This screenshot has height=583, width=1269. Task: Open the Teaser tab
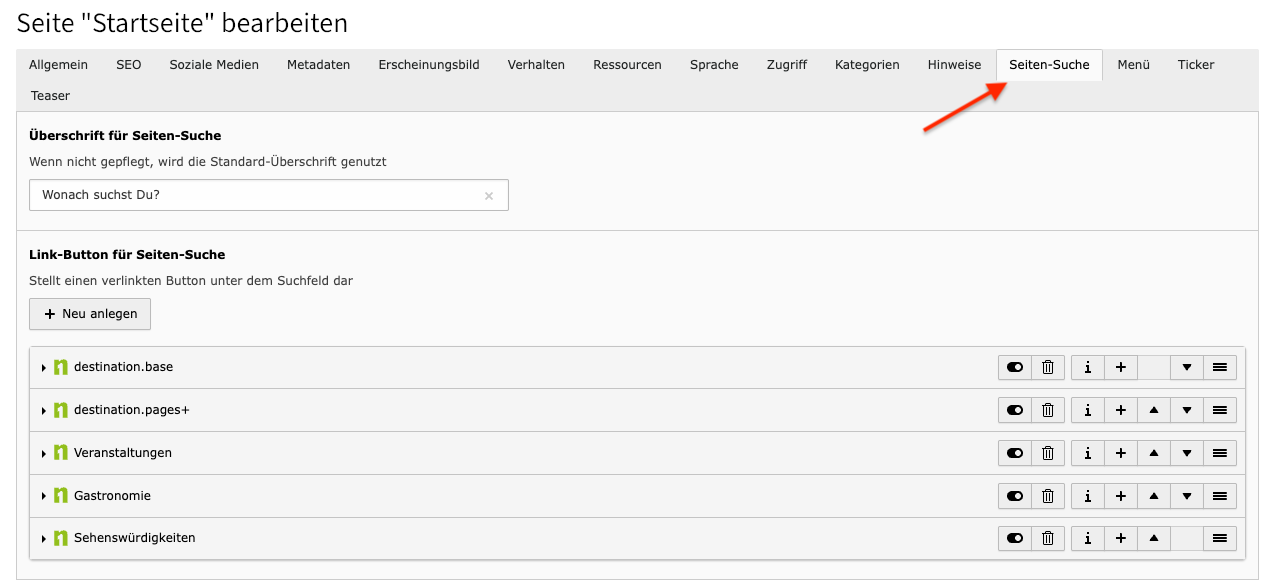[x=50, y=96]
